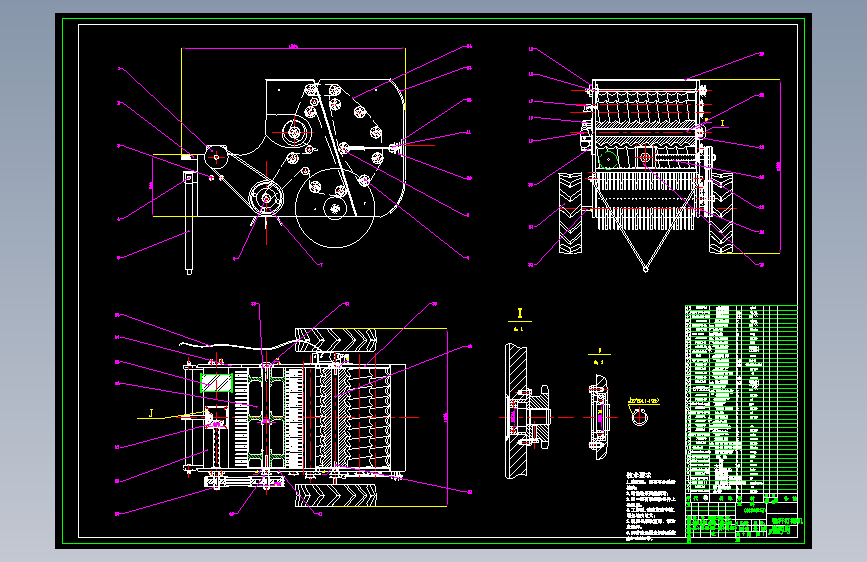Click the triangular hitch tip below rear view

(645, 269)
